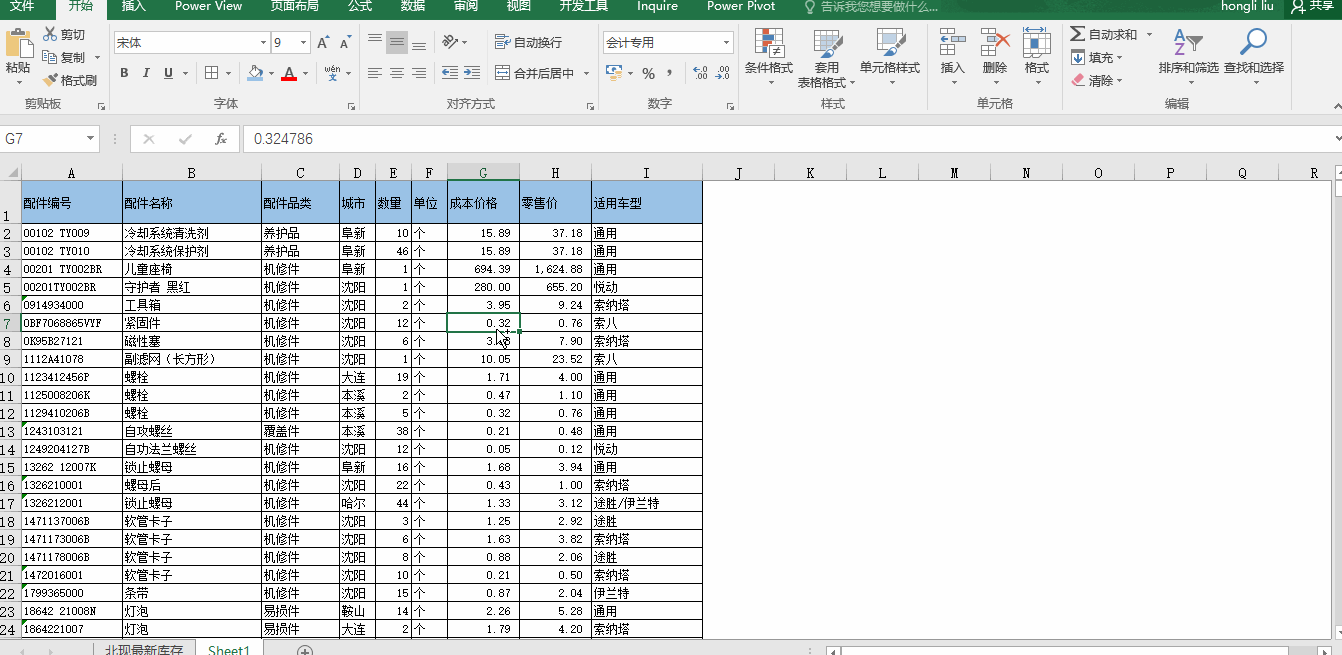
Task: Align text left in cell
Action: pos(375,73)
